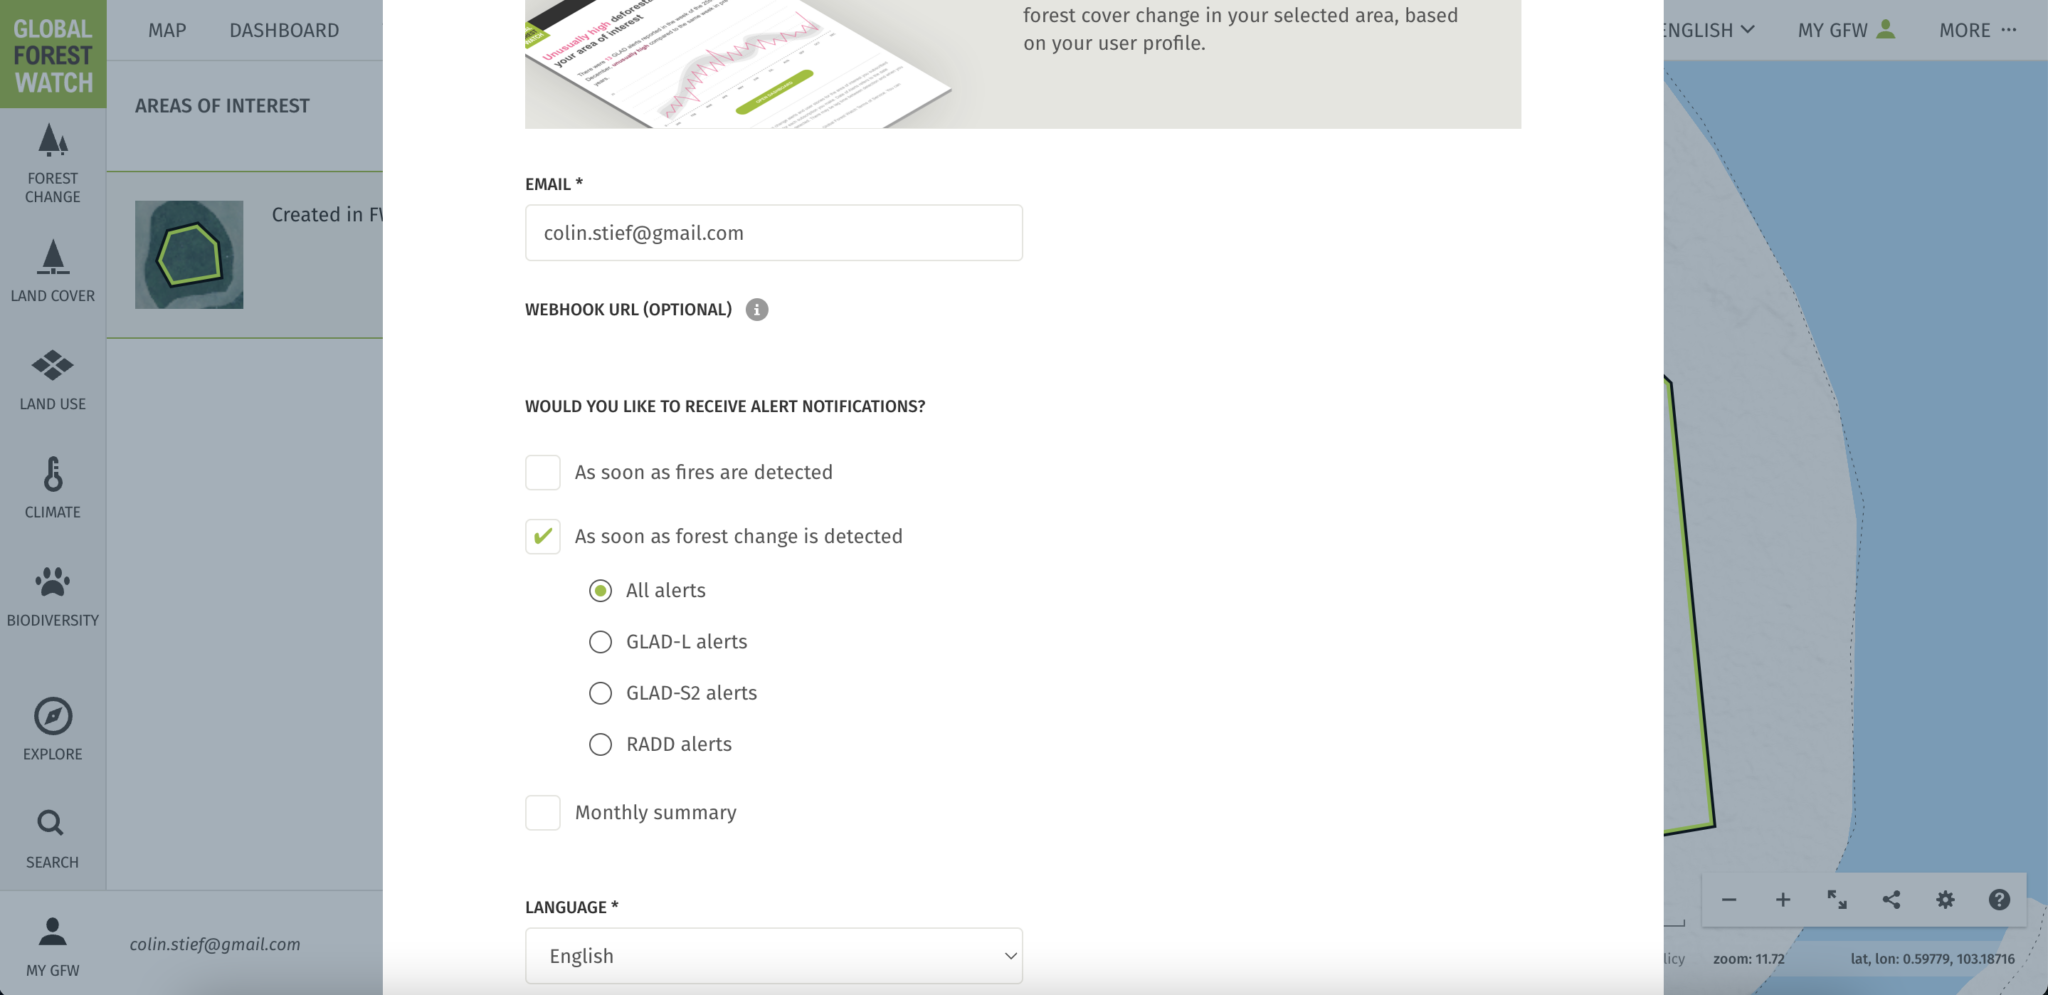The width and height of the screenshot is (2048, 995).
Task: Open the site language selector in header
Action: [1710, 30]
